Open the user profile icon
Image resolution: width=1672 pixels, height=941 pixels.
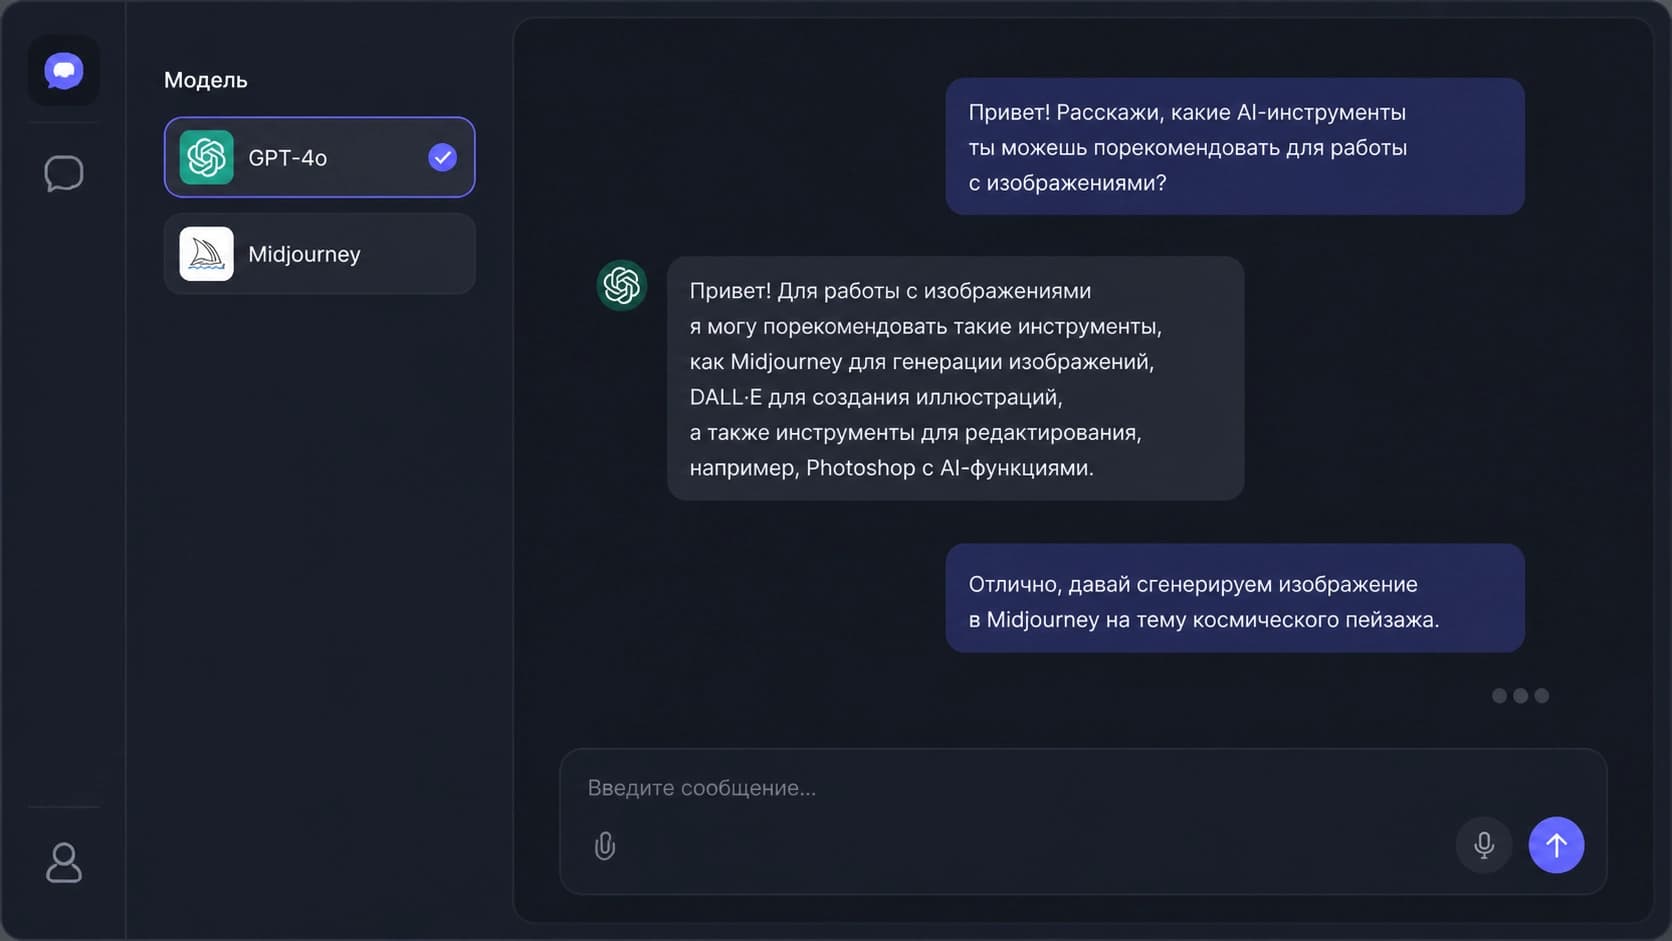point(64,862)
